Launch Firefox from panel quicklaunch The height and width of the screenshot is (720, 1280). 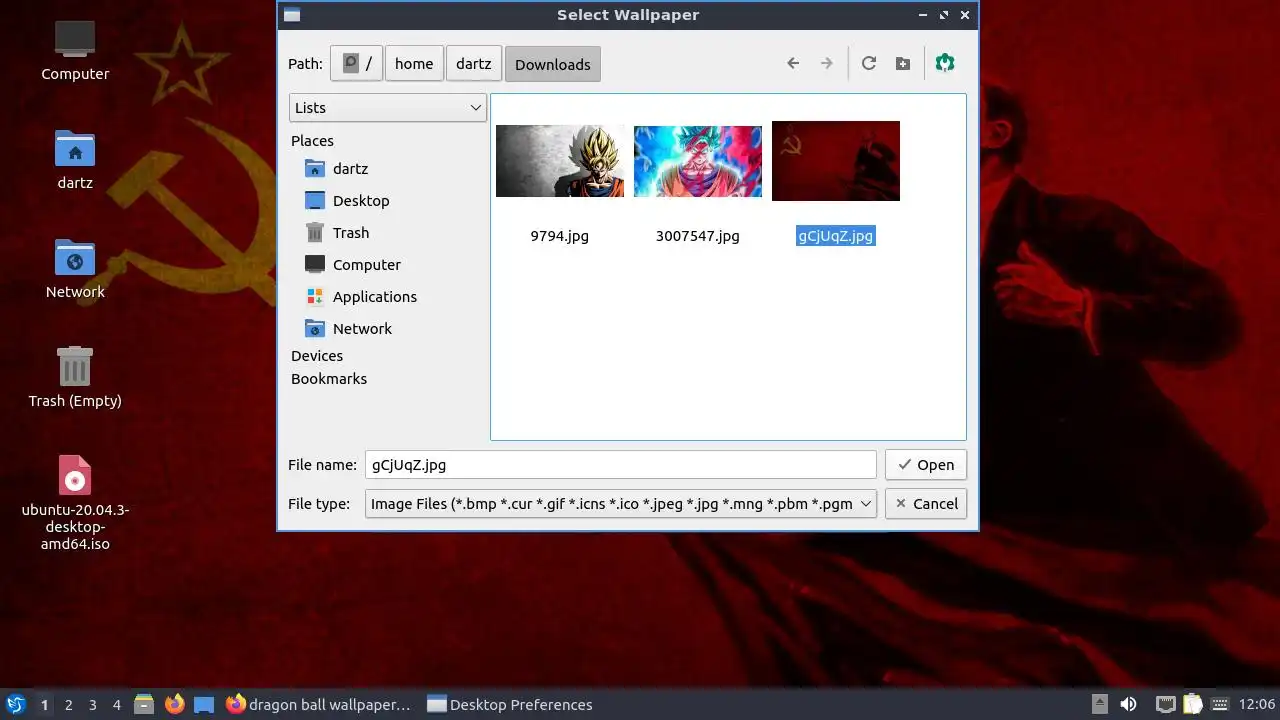175,704
